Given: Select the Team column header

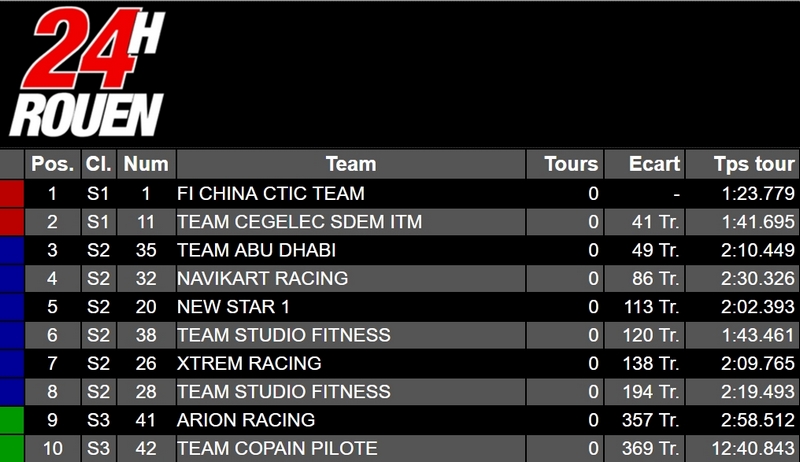Looking at the screenshot, I should [x=351, y=164].
